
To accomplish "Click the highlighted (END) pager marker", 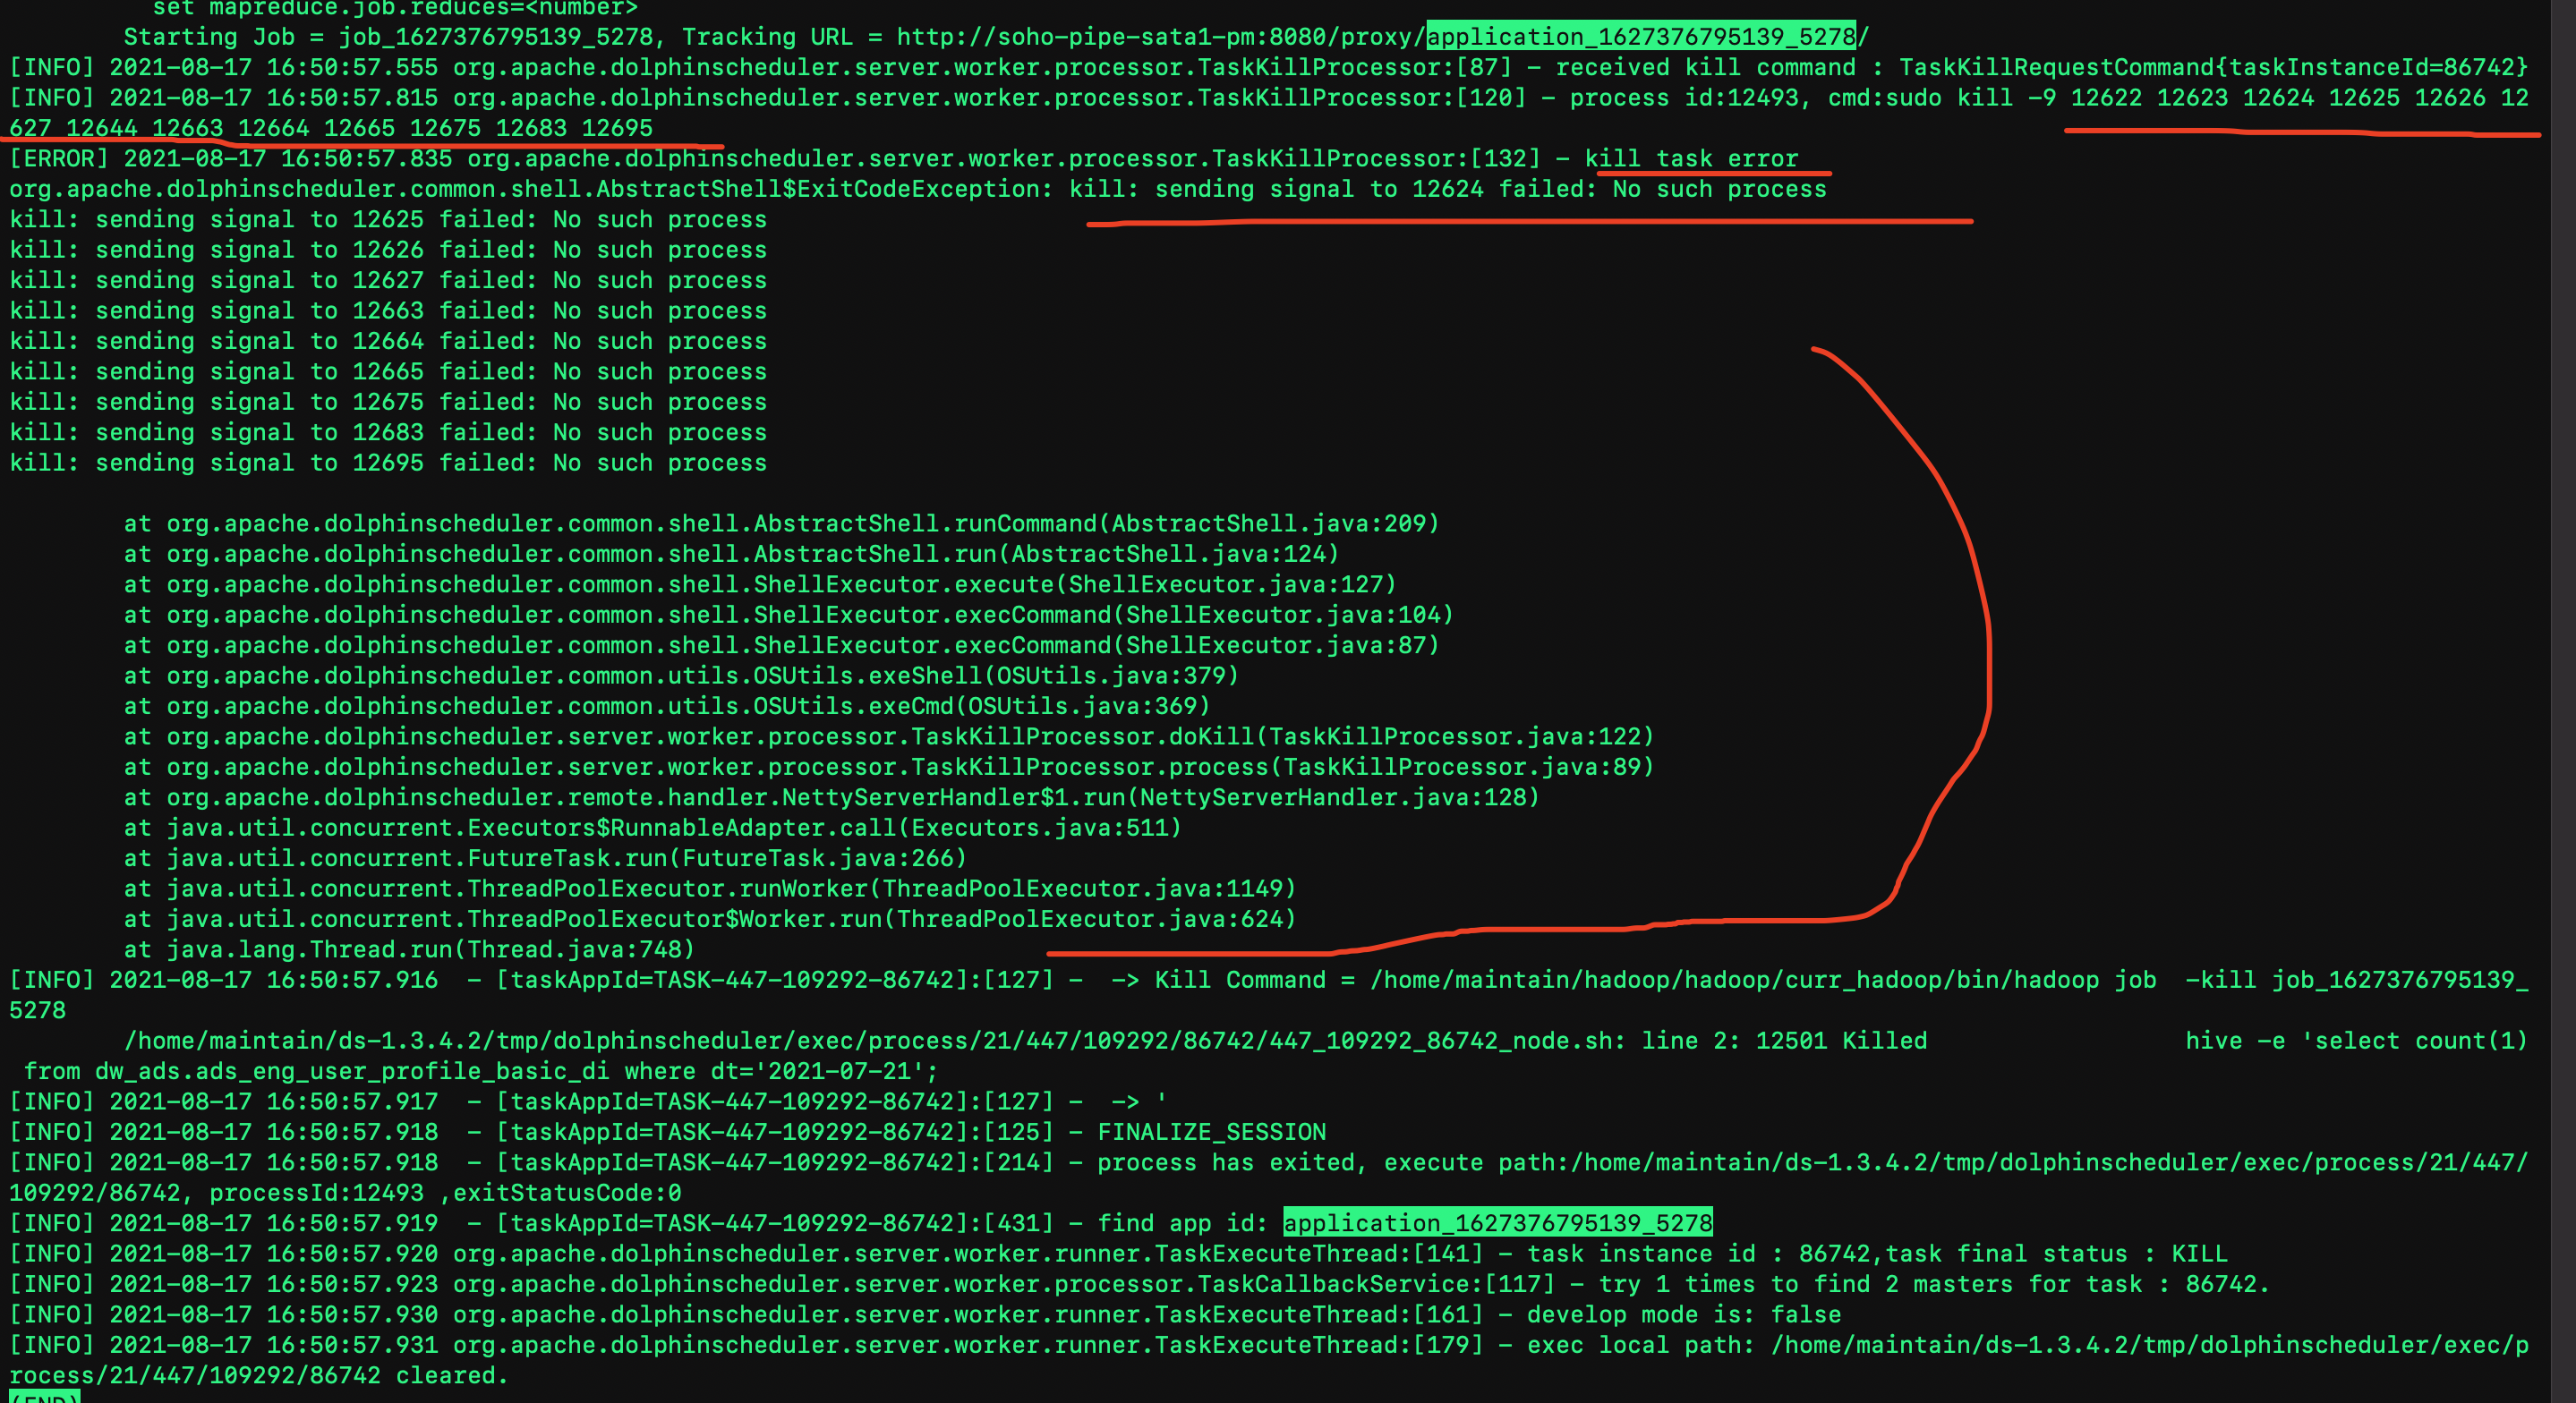I will click(x=44, y=1397).
